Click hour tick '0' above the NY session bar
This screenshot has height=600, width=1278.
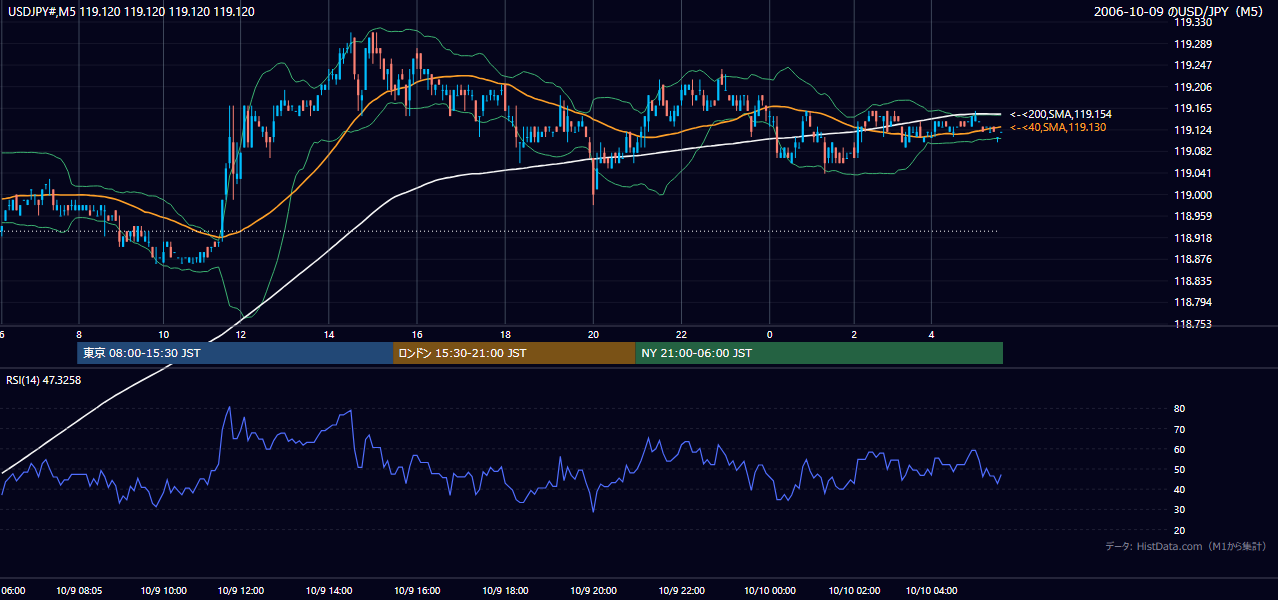click(770, 334)
